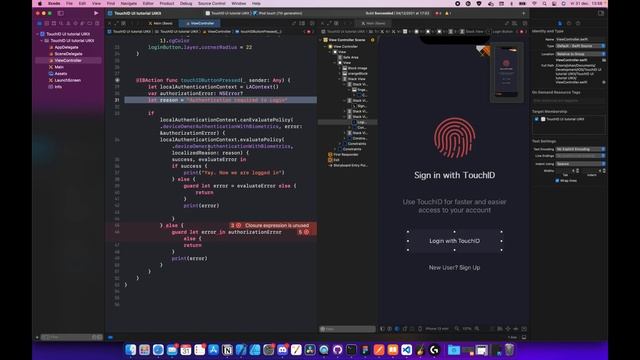Open Calendar from the dock
Image resolution: width=640 pixels, height=360 pixels.
click(186, 350)
